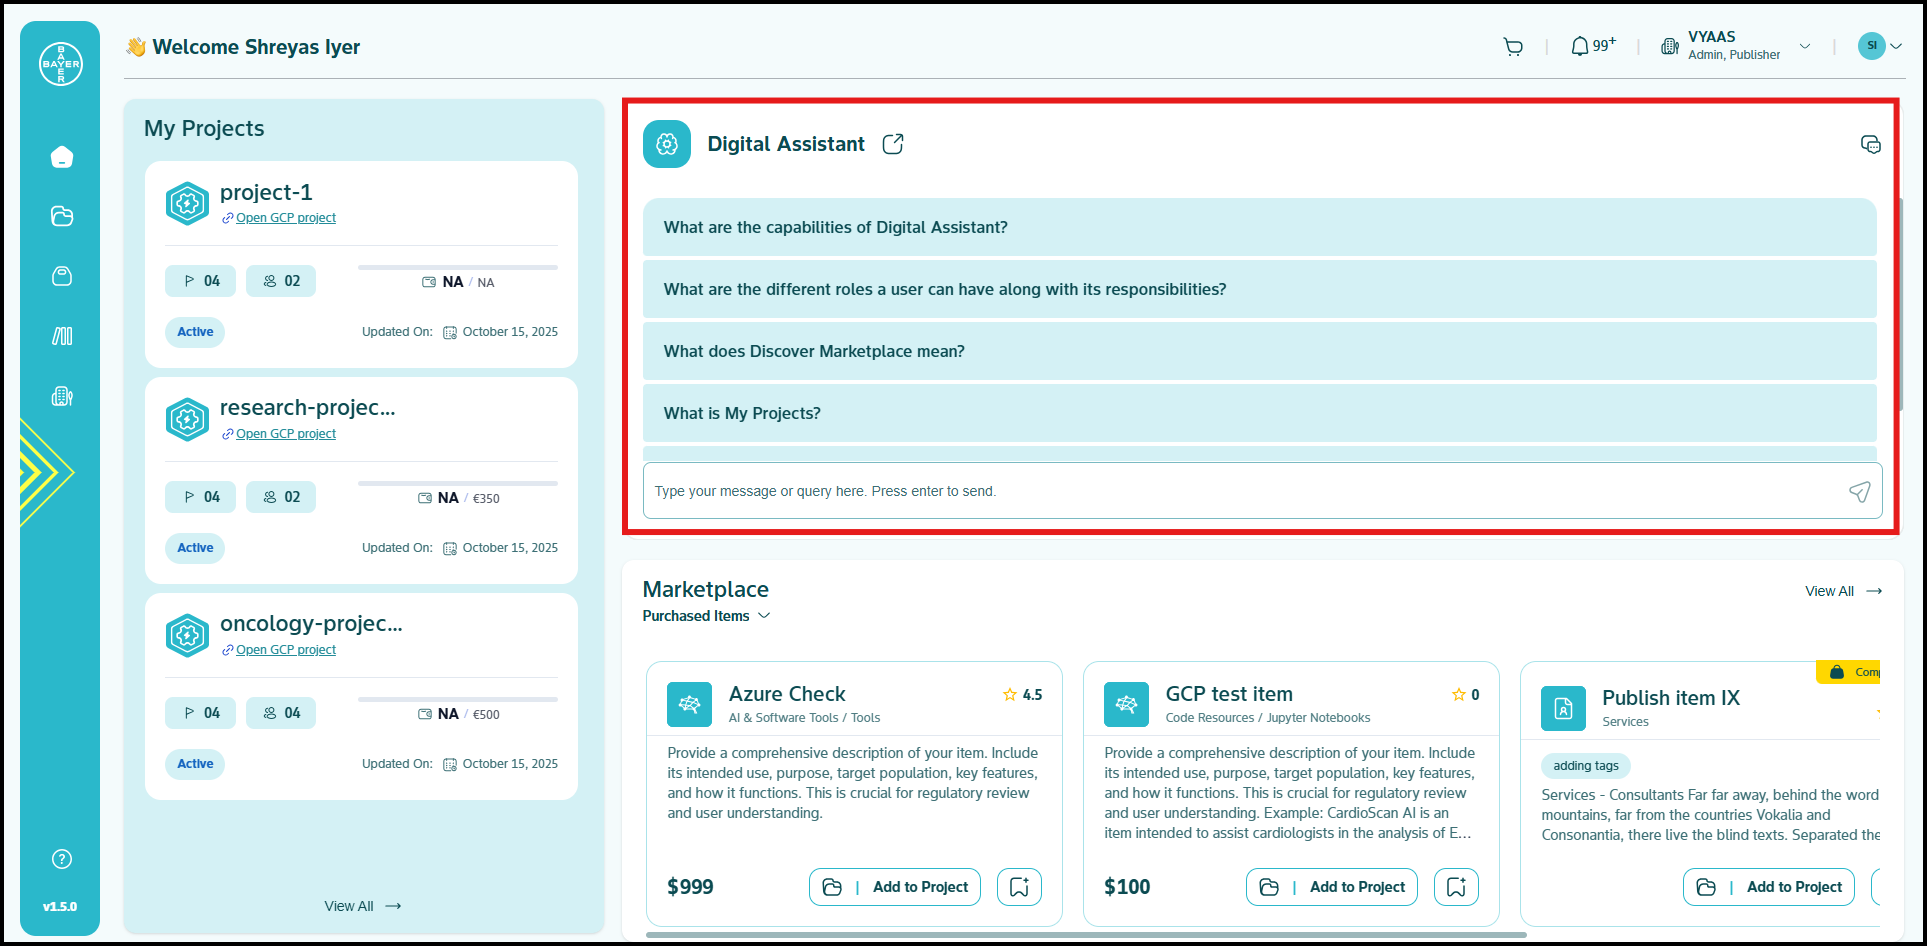Open GCP project link under project-1
Image resolution: width=1927 pixels, height=946 pixels.
click(285, 218)
